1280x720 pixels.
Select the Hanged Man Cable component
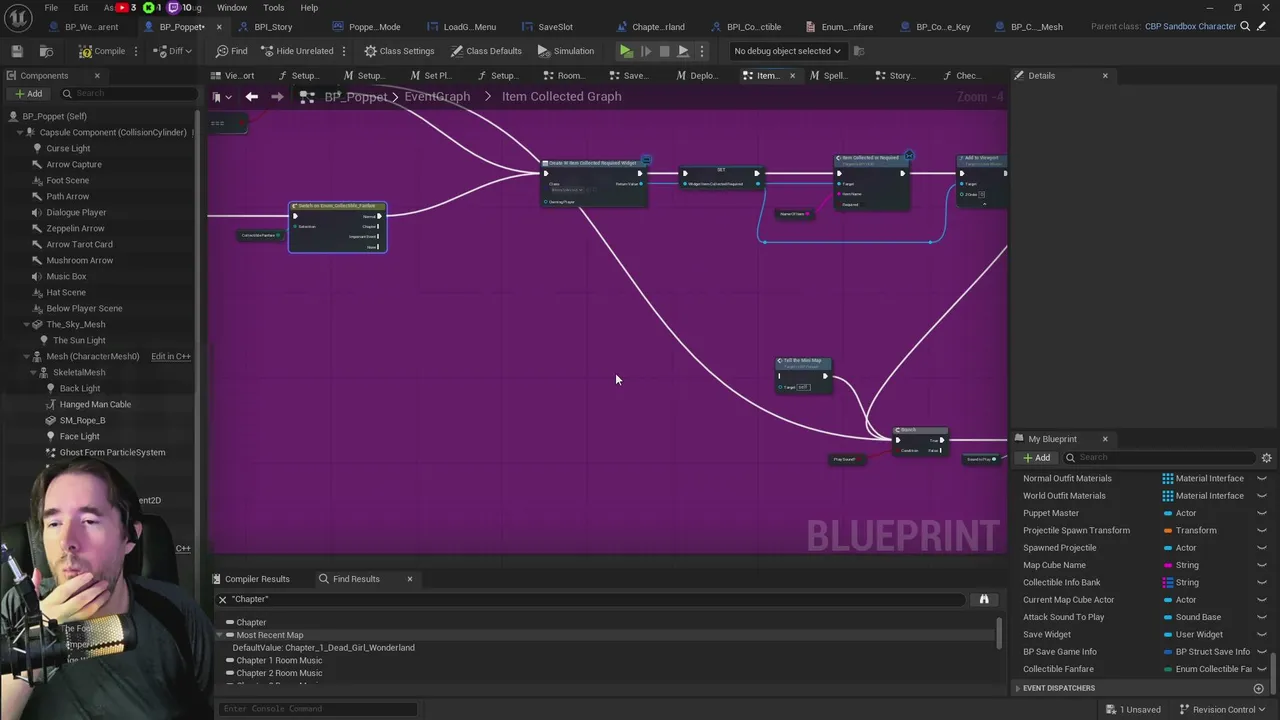[x=95, y=404]
